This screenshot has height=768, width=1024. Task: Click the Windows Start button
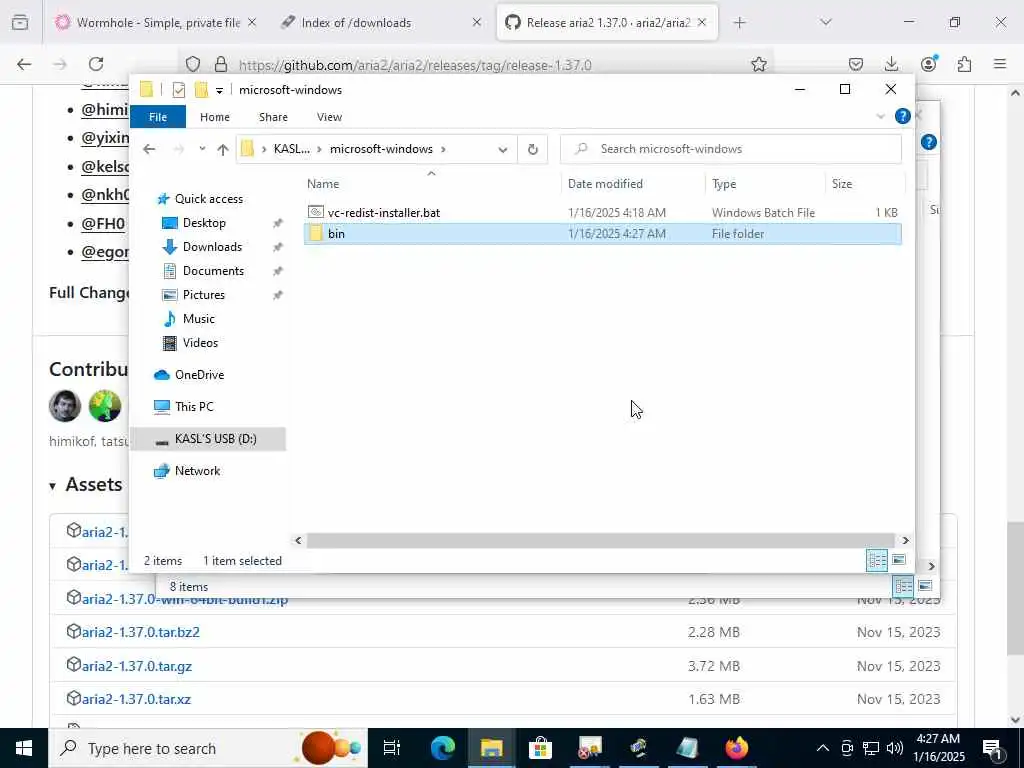tap(24, 748)
